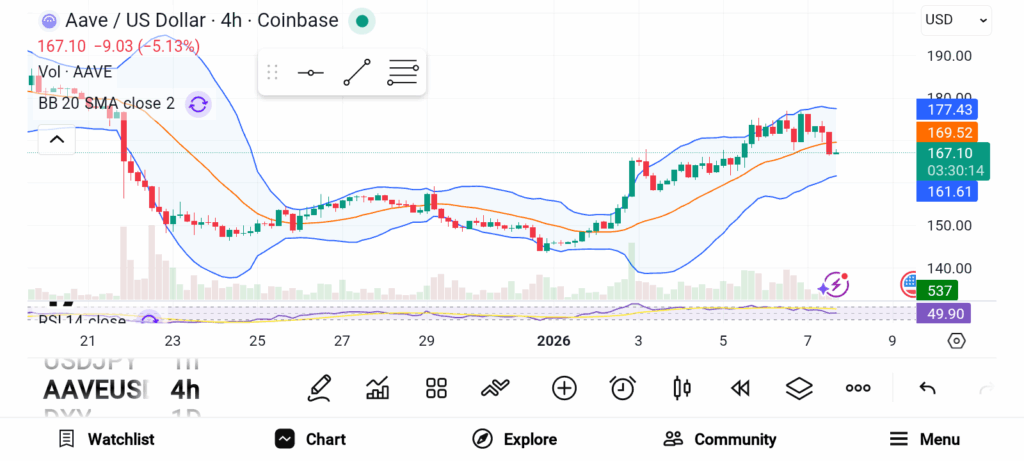Toggle the BB indicator purple refresh icon

click(x=198, y=104)
